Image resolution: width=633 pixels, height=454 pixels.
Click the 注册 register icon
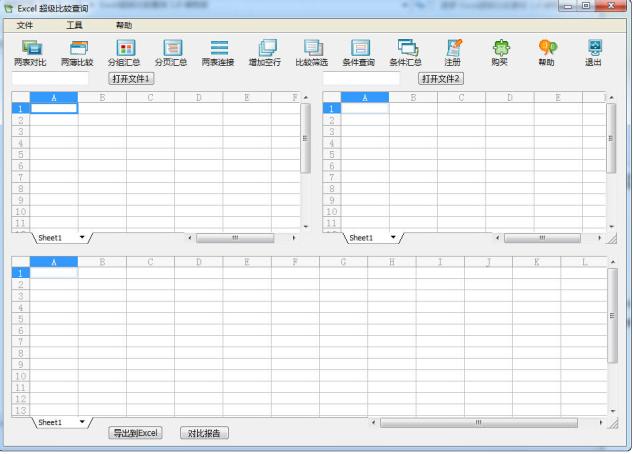tap(453, 53)
